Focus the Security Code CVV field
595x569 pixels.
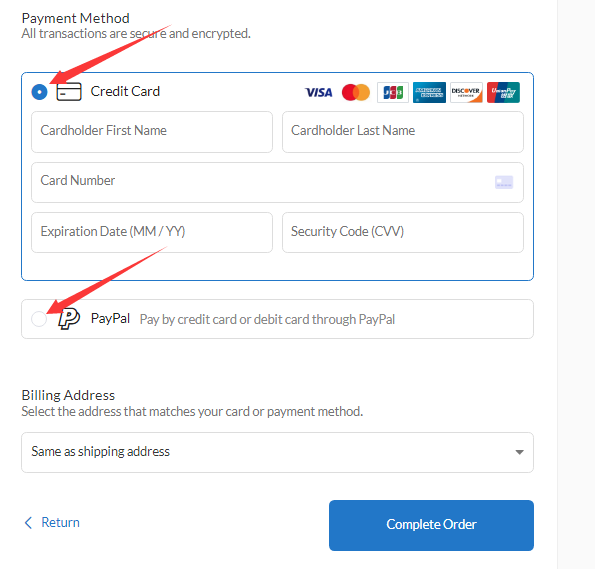[x=403, y=232]
